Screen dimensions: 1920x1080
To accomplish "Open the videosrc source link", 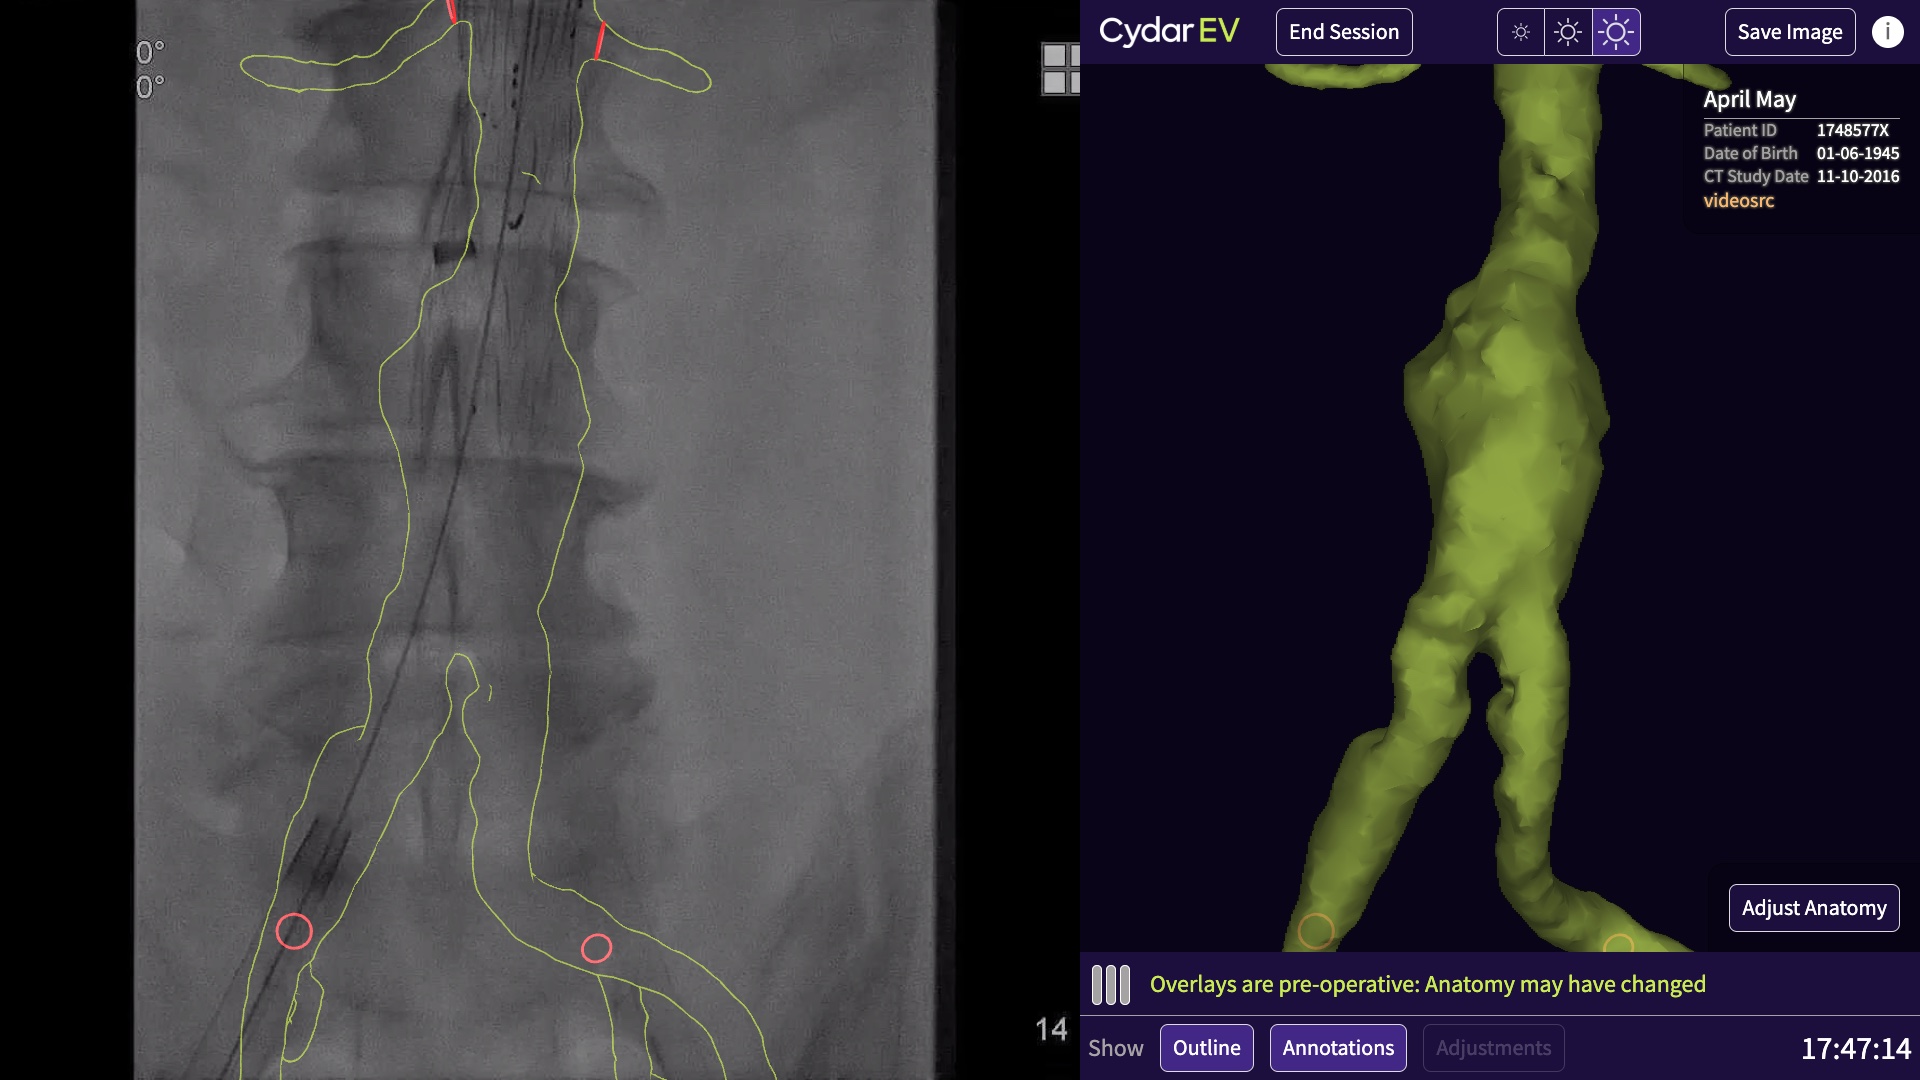I will point(1737,200).
